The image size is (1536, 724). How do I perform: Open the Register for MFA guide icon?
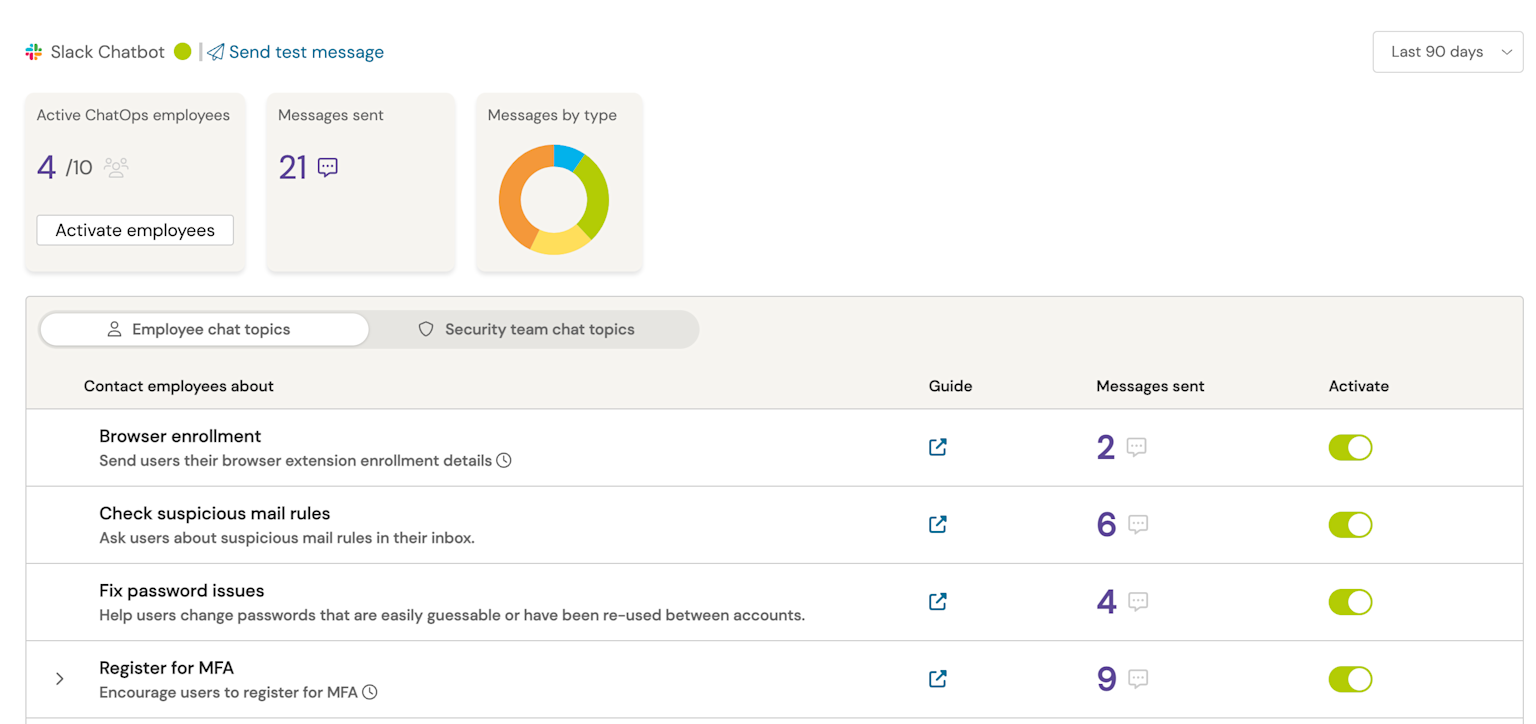point(937,678)
